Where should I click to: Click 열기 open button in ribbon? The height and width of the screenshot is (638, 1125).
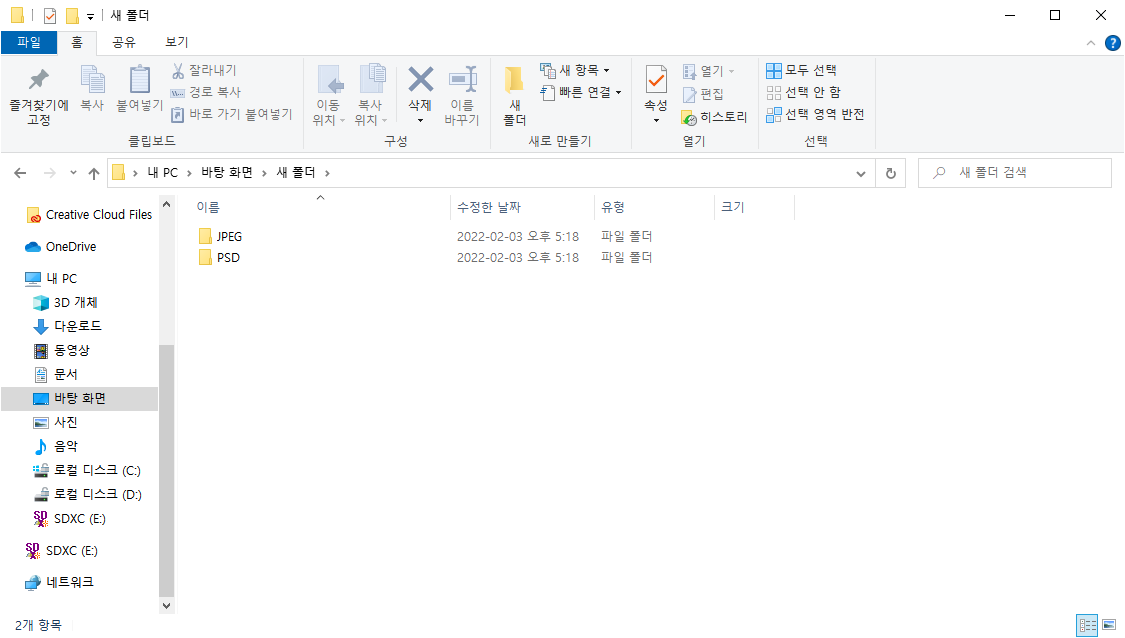pos(708,71)
